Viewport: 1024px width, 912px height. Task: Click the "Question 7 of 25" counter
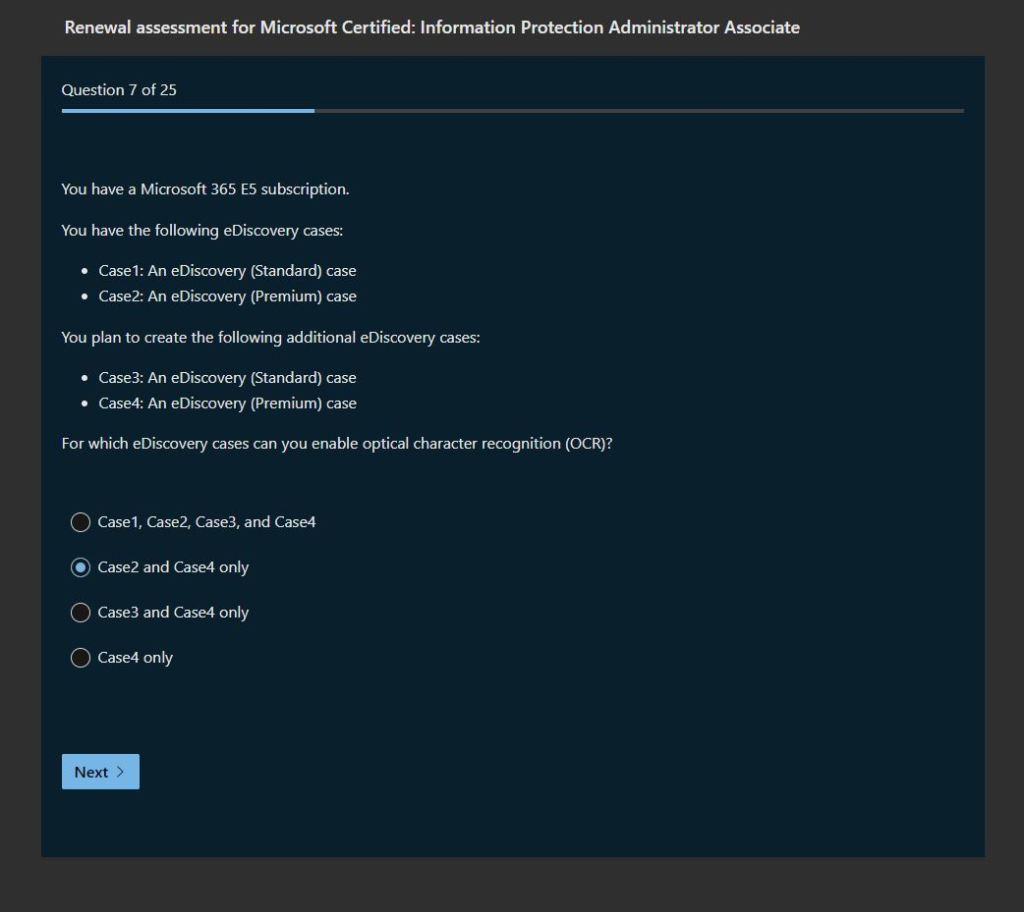(119, 90)
